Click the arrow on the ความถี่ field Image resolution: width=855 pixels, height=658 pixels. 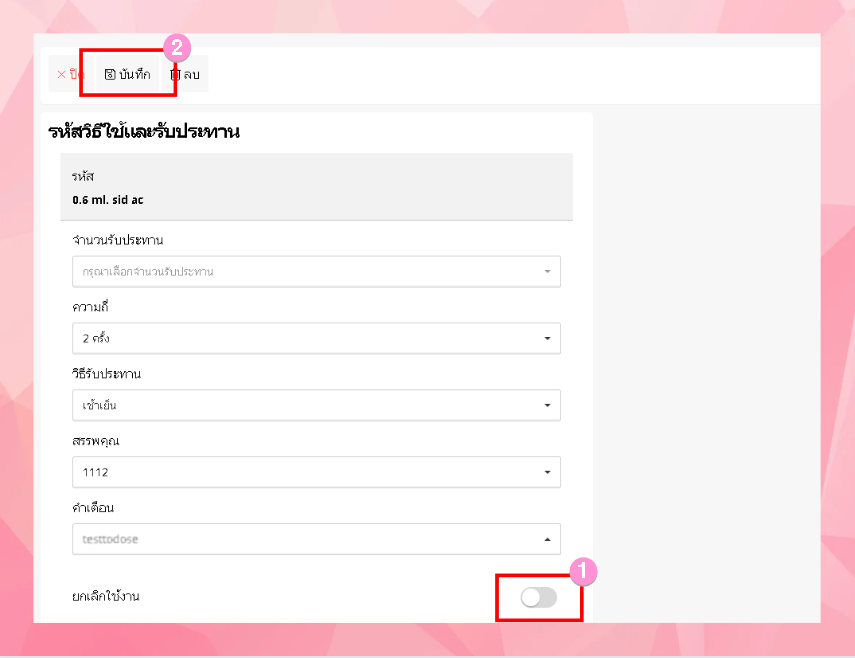click(547, 338)
